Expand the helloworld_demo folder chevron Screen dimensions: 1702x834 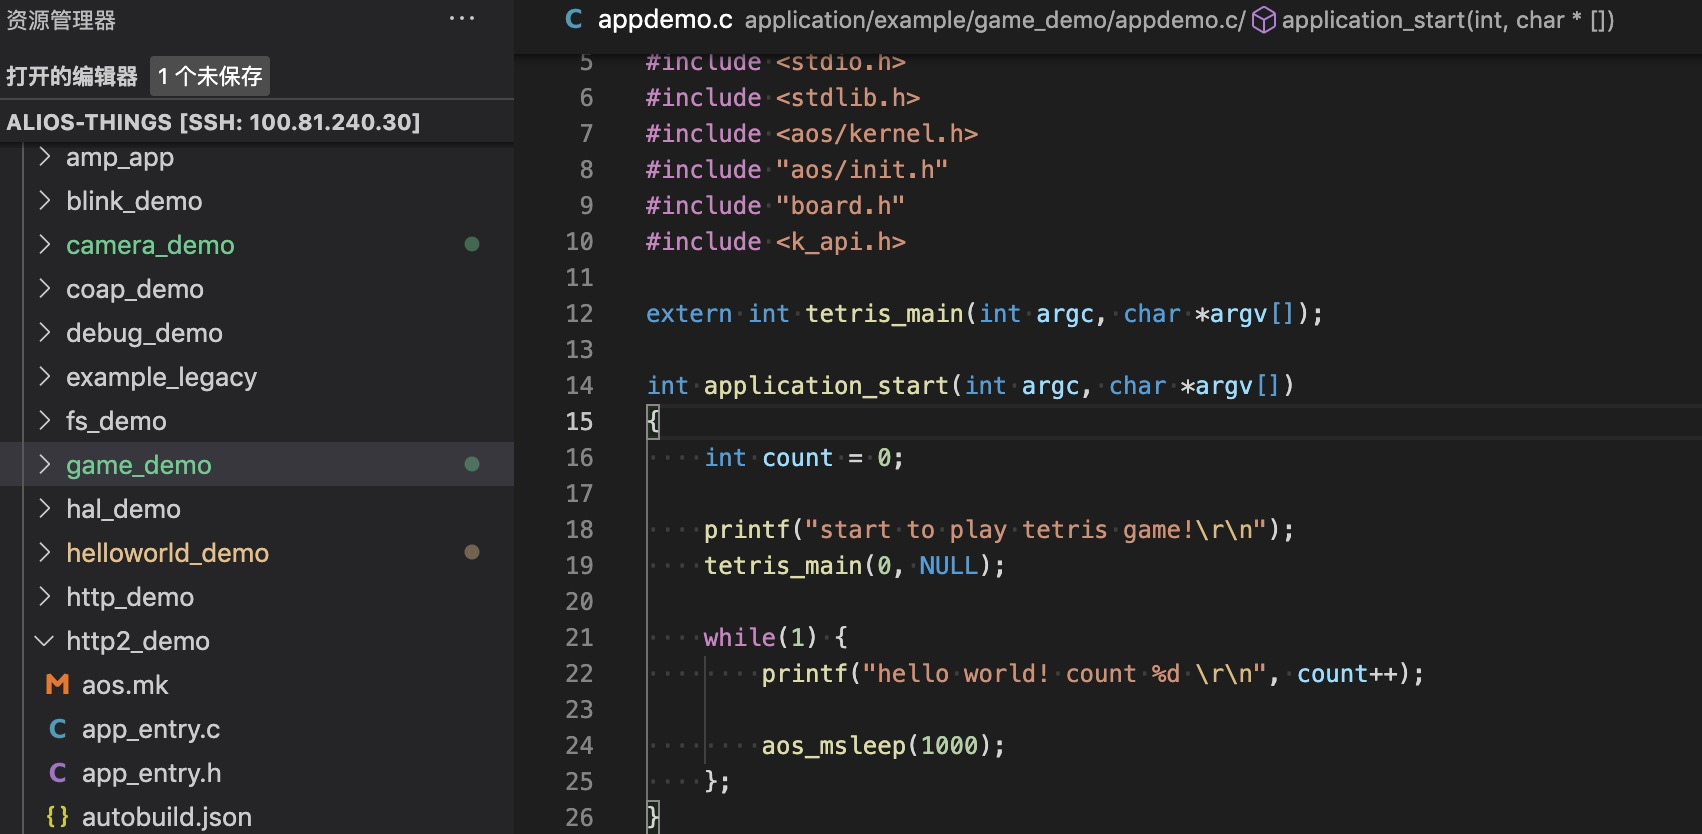tap(44, 553)
